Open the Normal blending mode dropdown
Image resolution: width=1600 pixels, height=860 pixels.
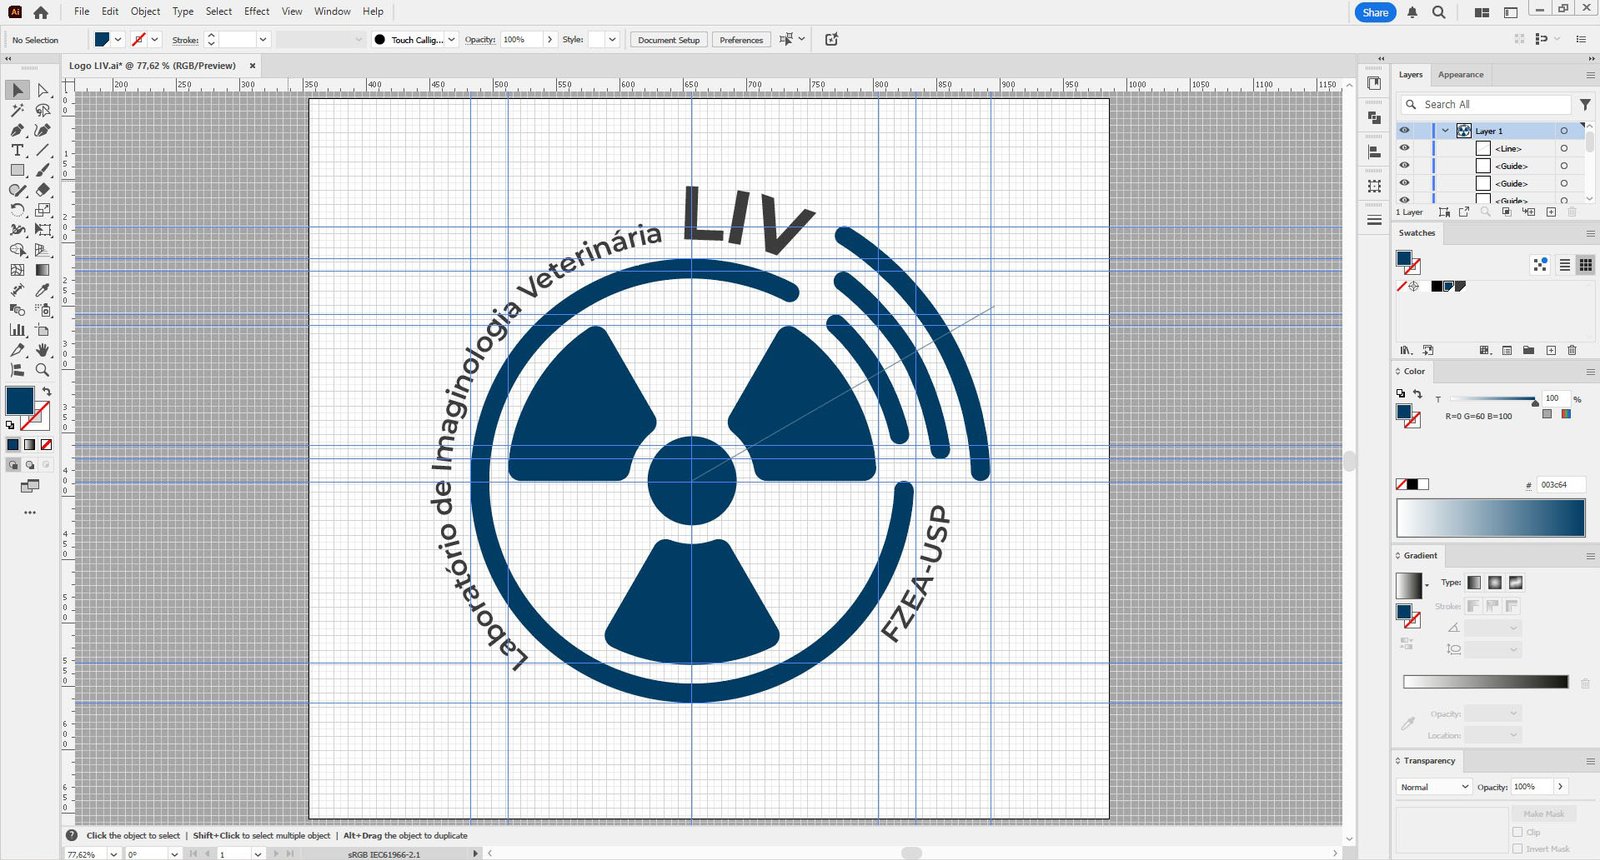1434,787
